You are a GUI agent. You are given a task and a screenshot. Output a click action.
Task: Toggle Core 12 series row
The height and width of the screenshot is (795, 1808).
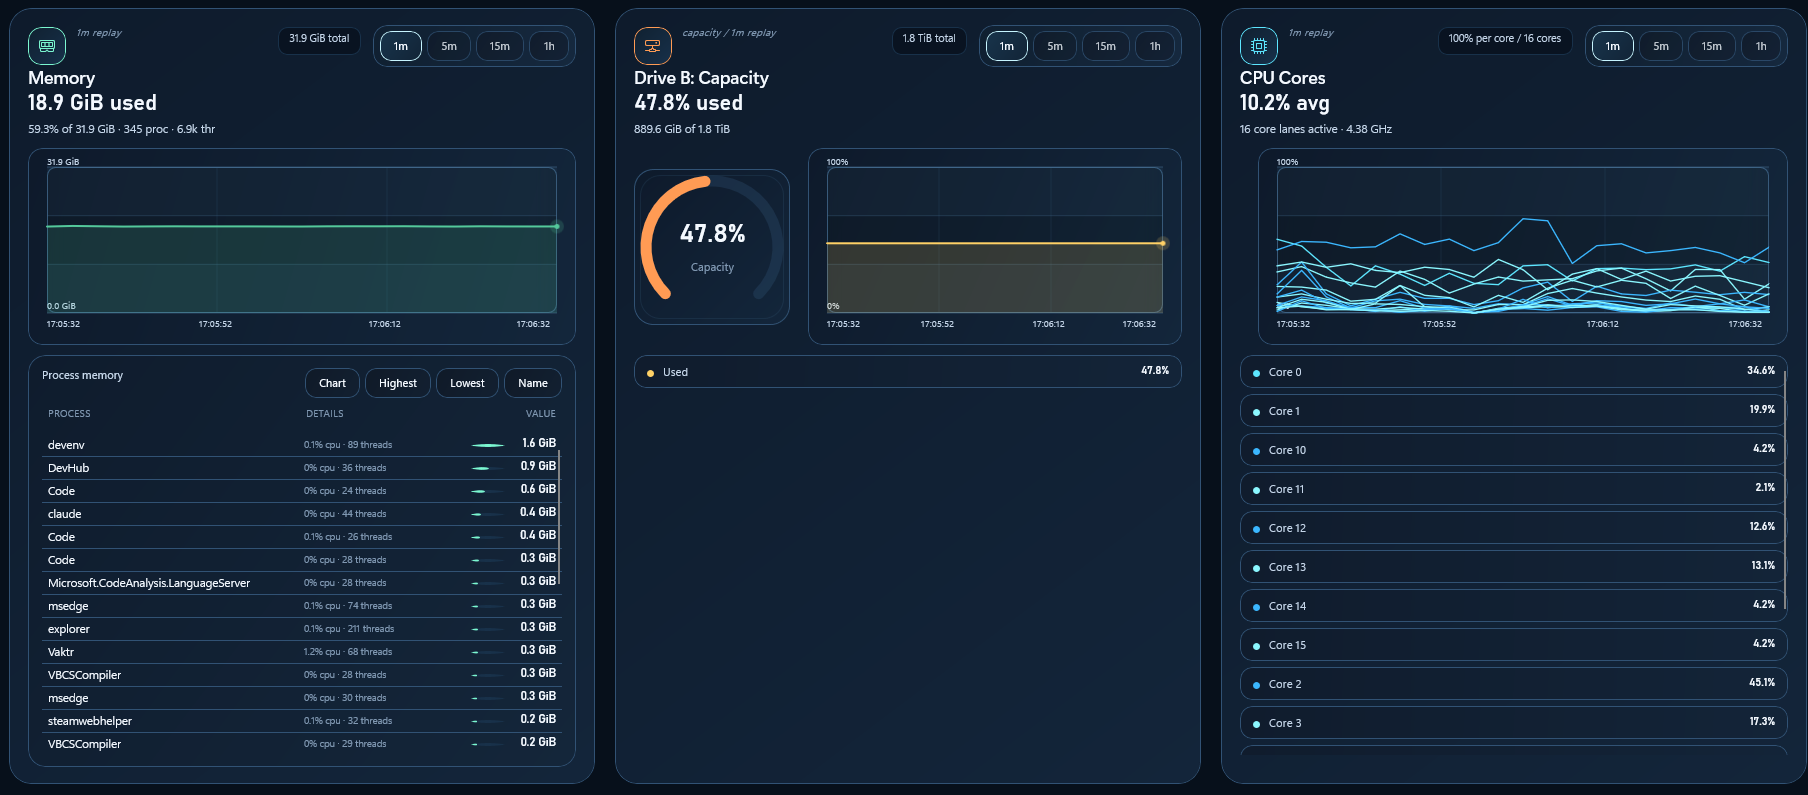(1513, 528)
